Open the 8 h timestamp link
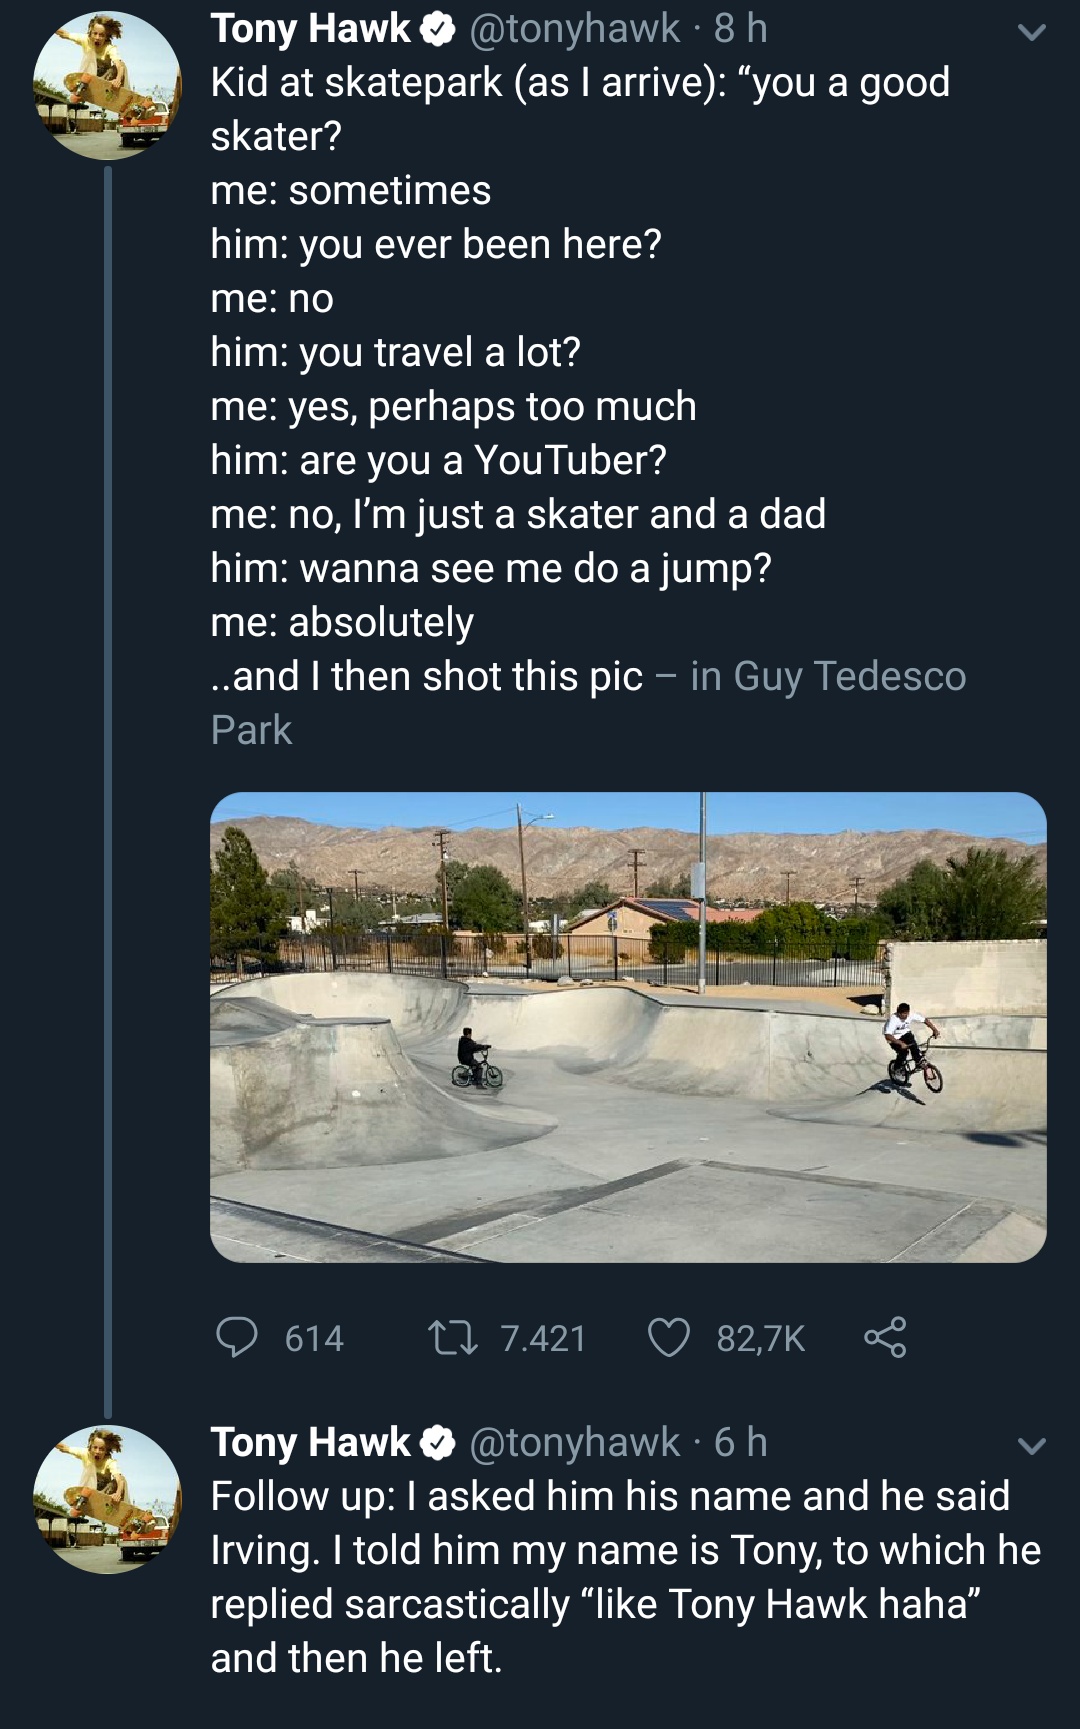Screen dimensions: 1080x1729 [741, 29]
